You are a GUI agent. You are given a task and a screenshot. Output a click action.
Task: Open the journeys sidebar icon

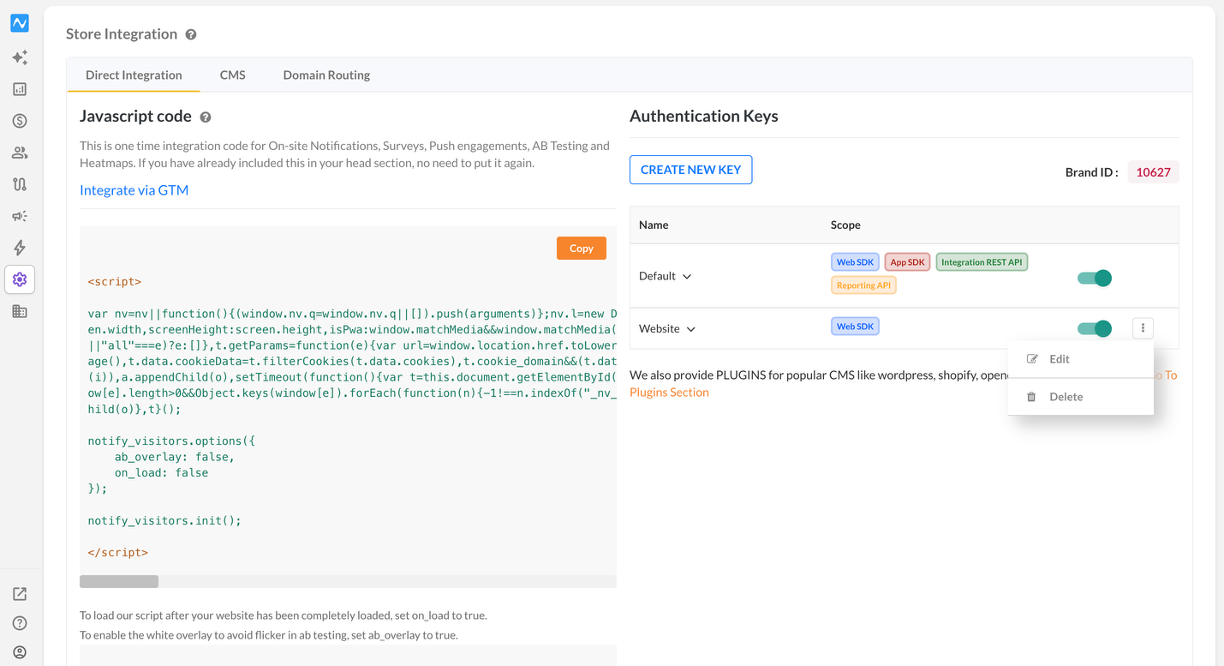[20, 184]
